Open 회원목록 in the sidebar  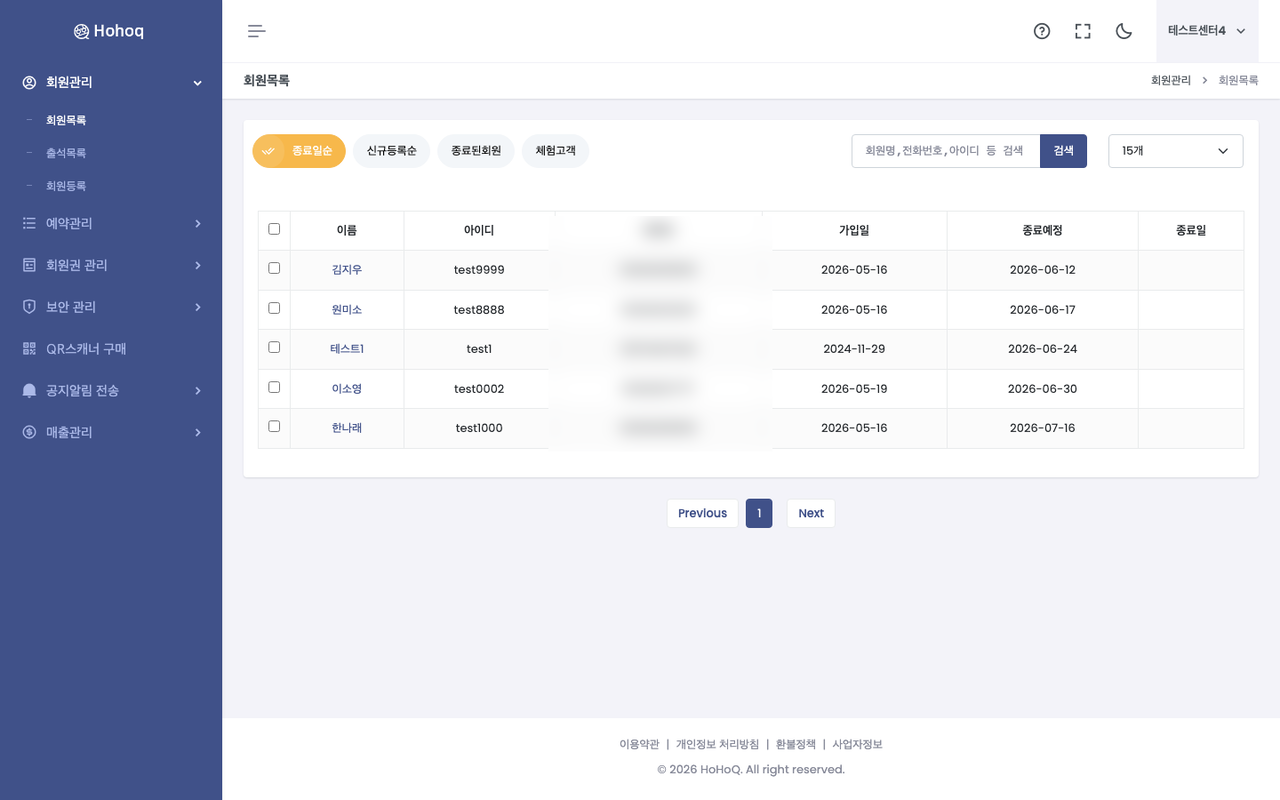pos(66,120)
